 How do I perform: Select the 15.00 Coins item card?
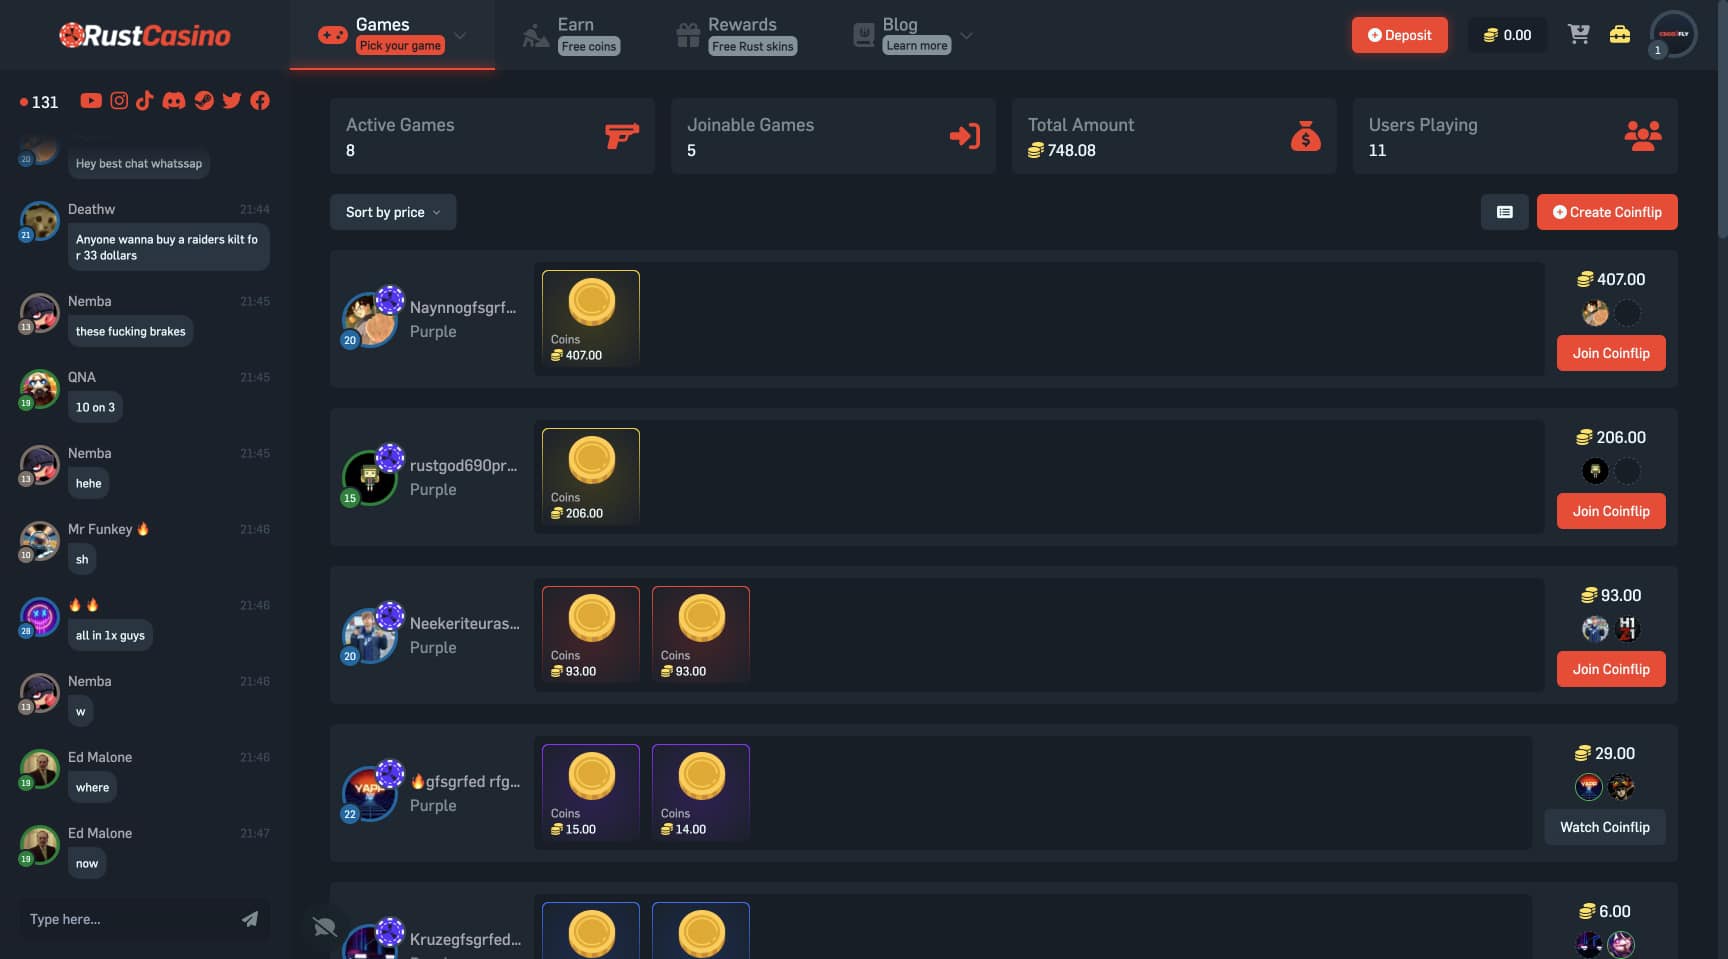(x=591, y=792)
